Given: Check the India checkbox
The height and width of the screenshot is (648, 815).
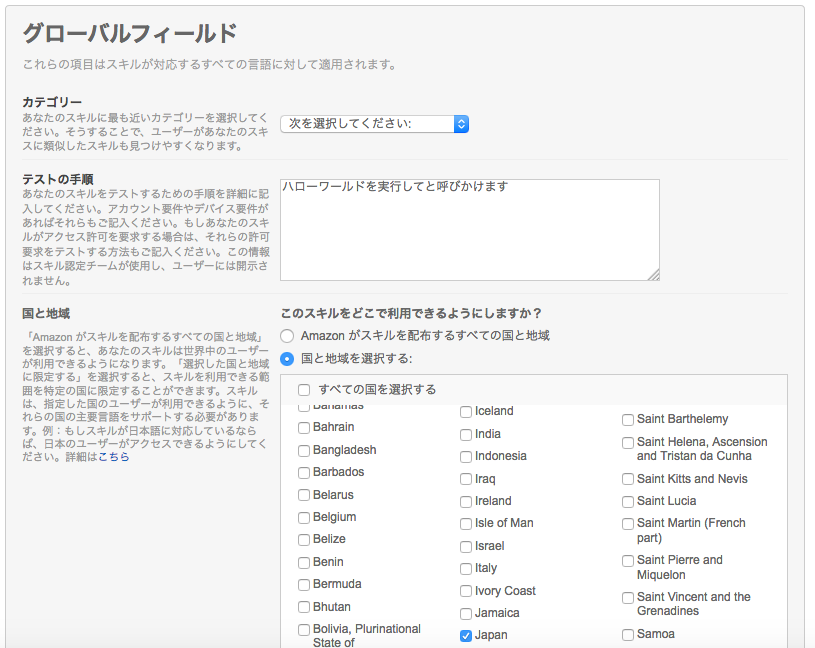Looking at the screenshot, I should click(466, 434).
